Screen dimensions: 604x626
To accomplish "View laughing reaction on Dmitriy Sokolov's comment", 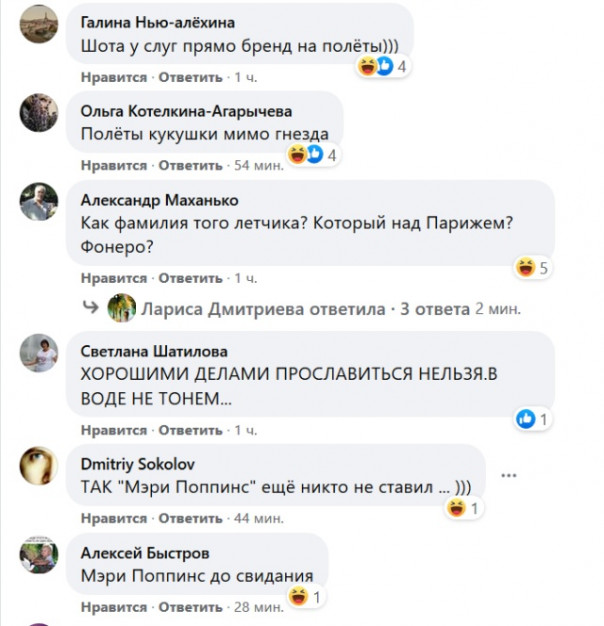I will (x=463, y=508).
